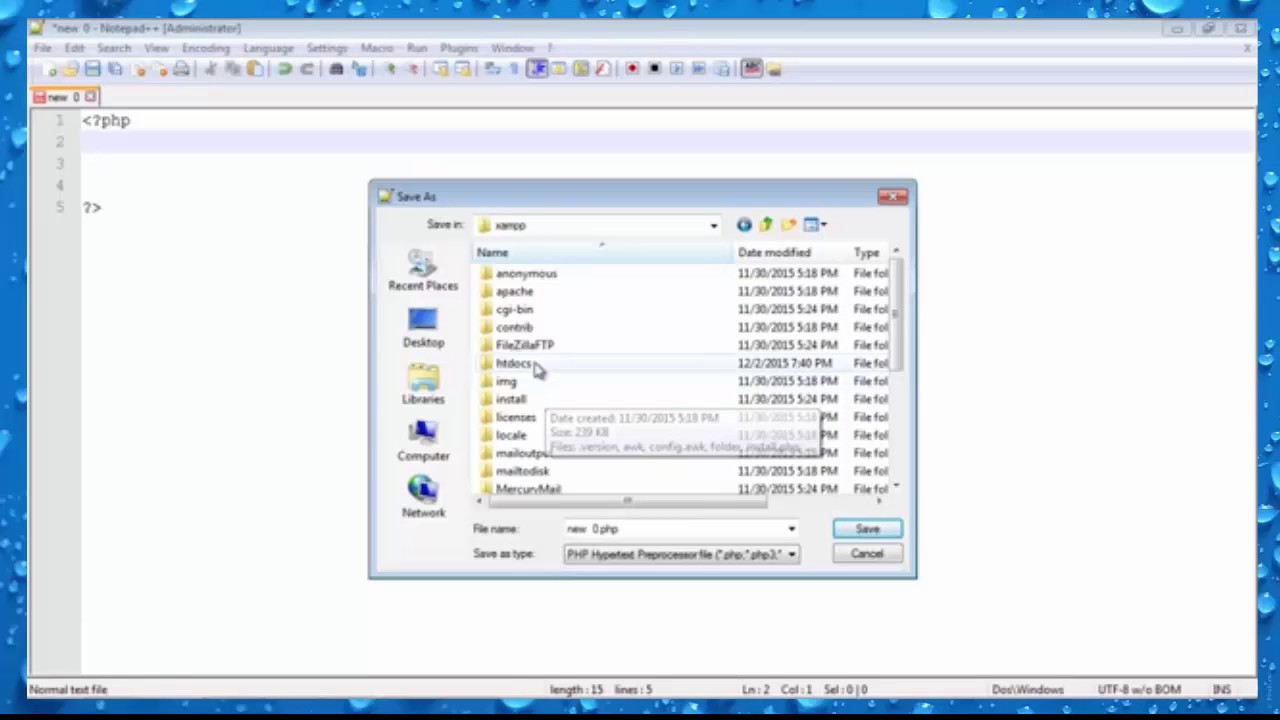The image size is (1280, 720).
Task: Select the 'install' folder
Action: (510, 399)
